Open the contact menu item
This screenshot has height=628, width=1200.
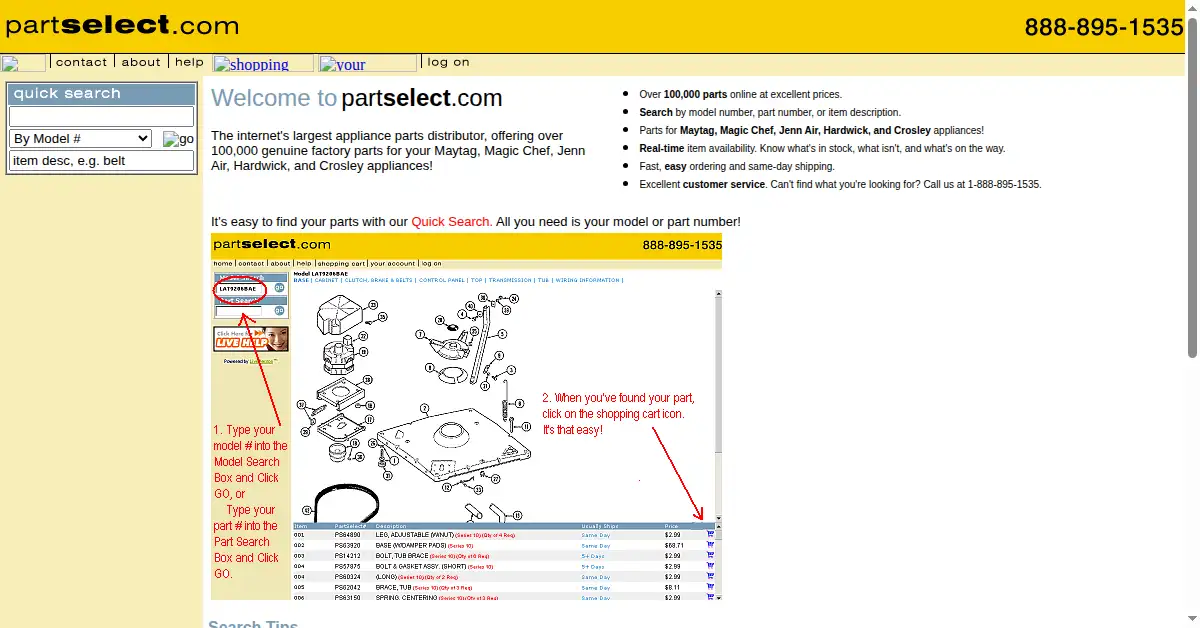[x=81, y=62]
